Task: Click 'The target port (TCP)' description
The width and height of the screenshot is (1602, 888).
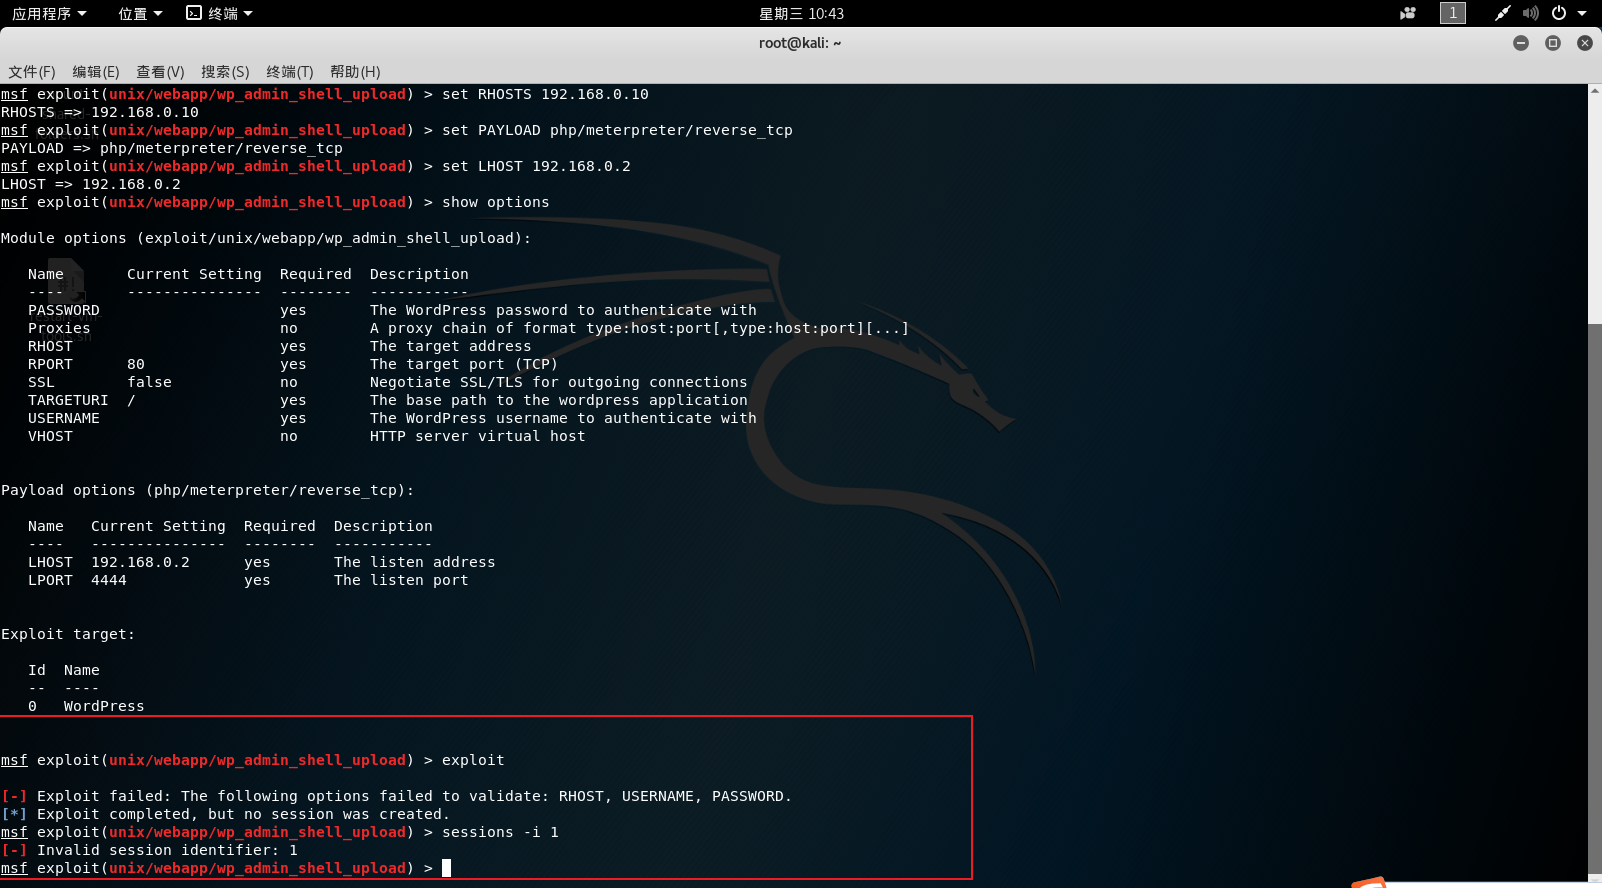Action: [464, 364]
